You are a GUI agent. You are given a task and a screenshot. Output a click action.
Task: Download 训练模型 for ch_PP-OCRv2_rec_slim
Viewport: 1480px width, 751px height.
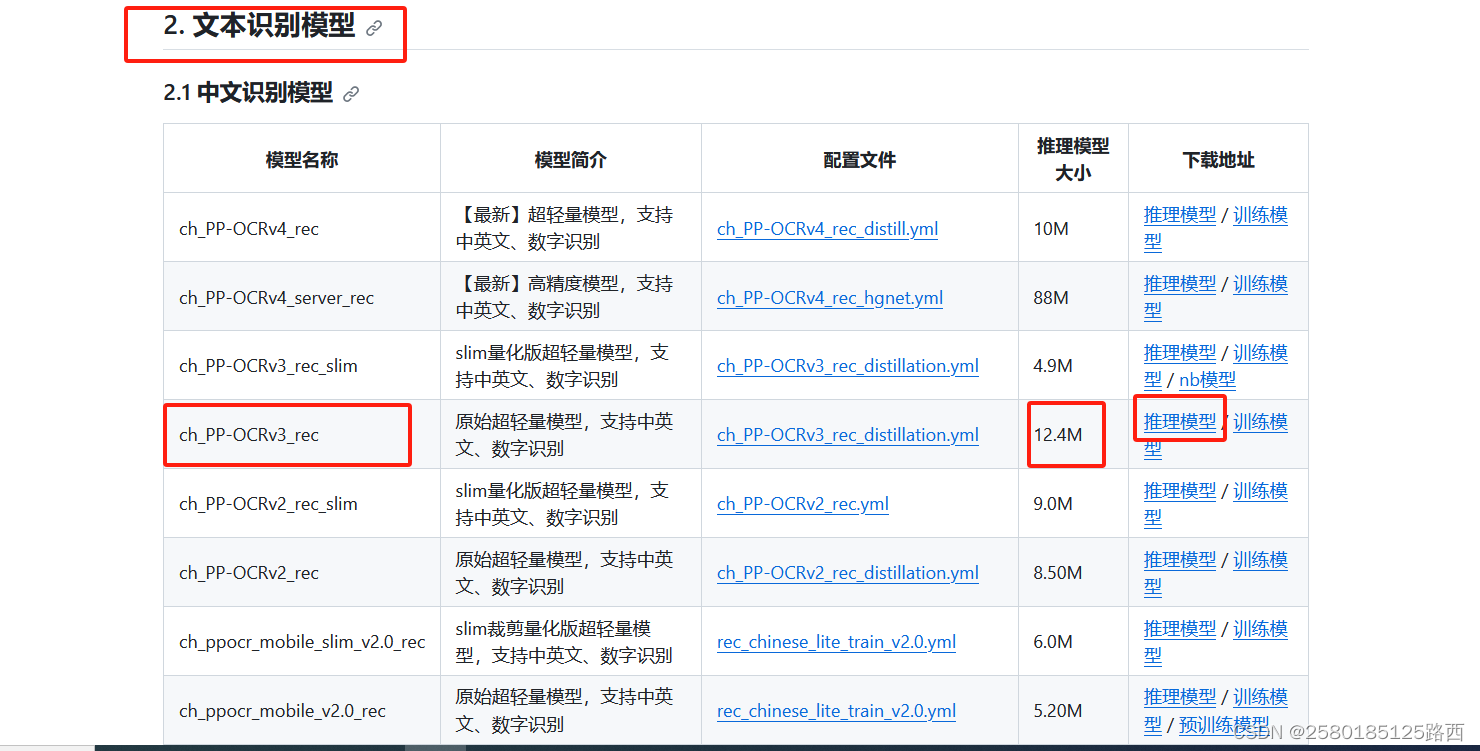[1260, 491]
